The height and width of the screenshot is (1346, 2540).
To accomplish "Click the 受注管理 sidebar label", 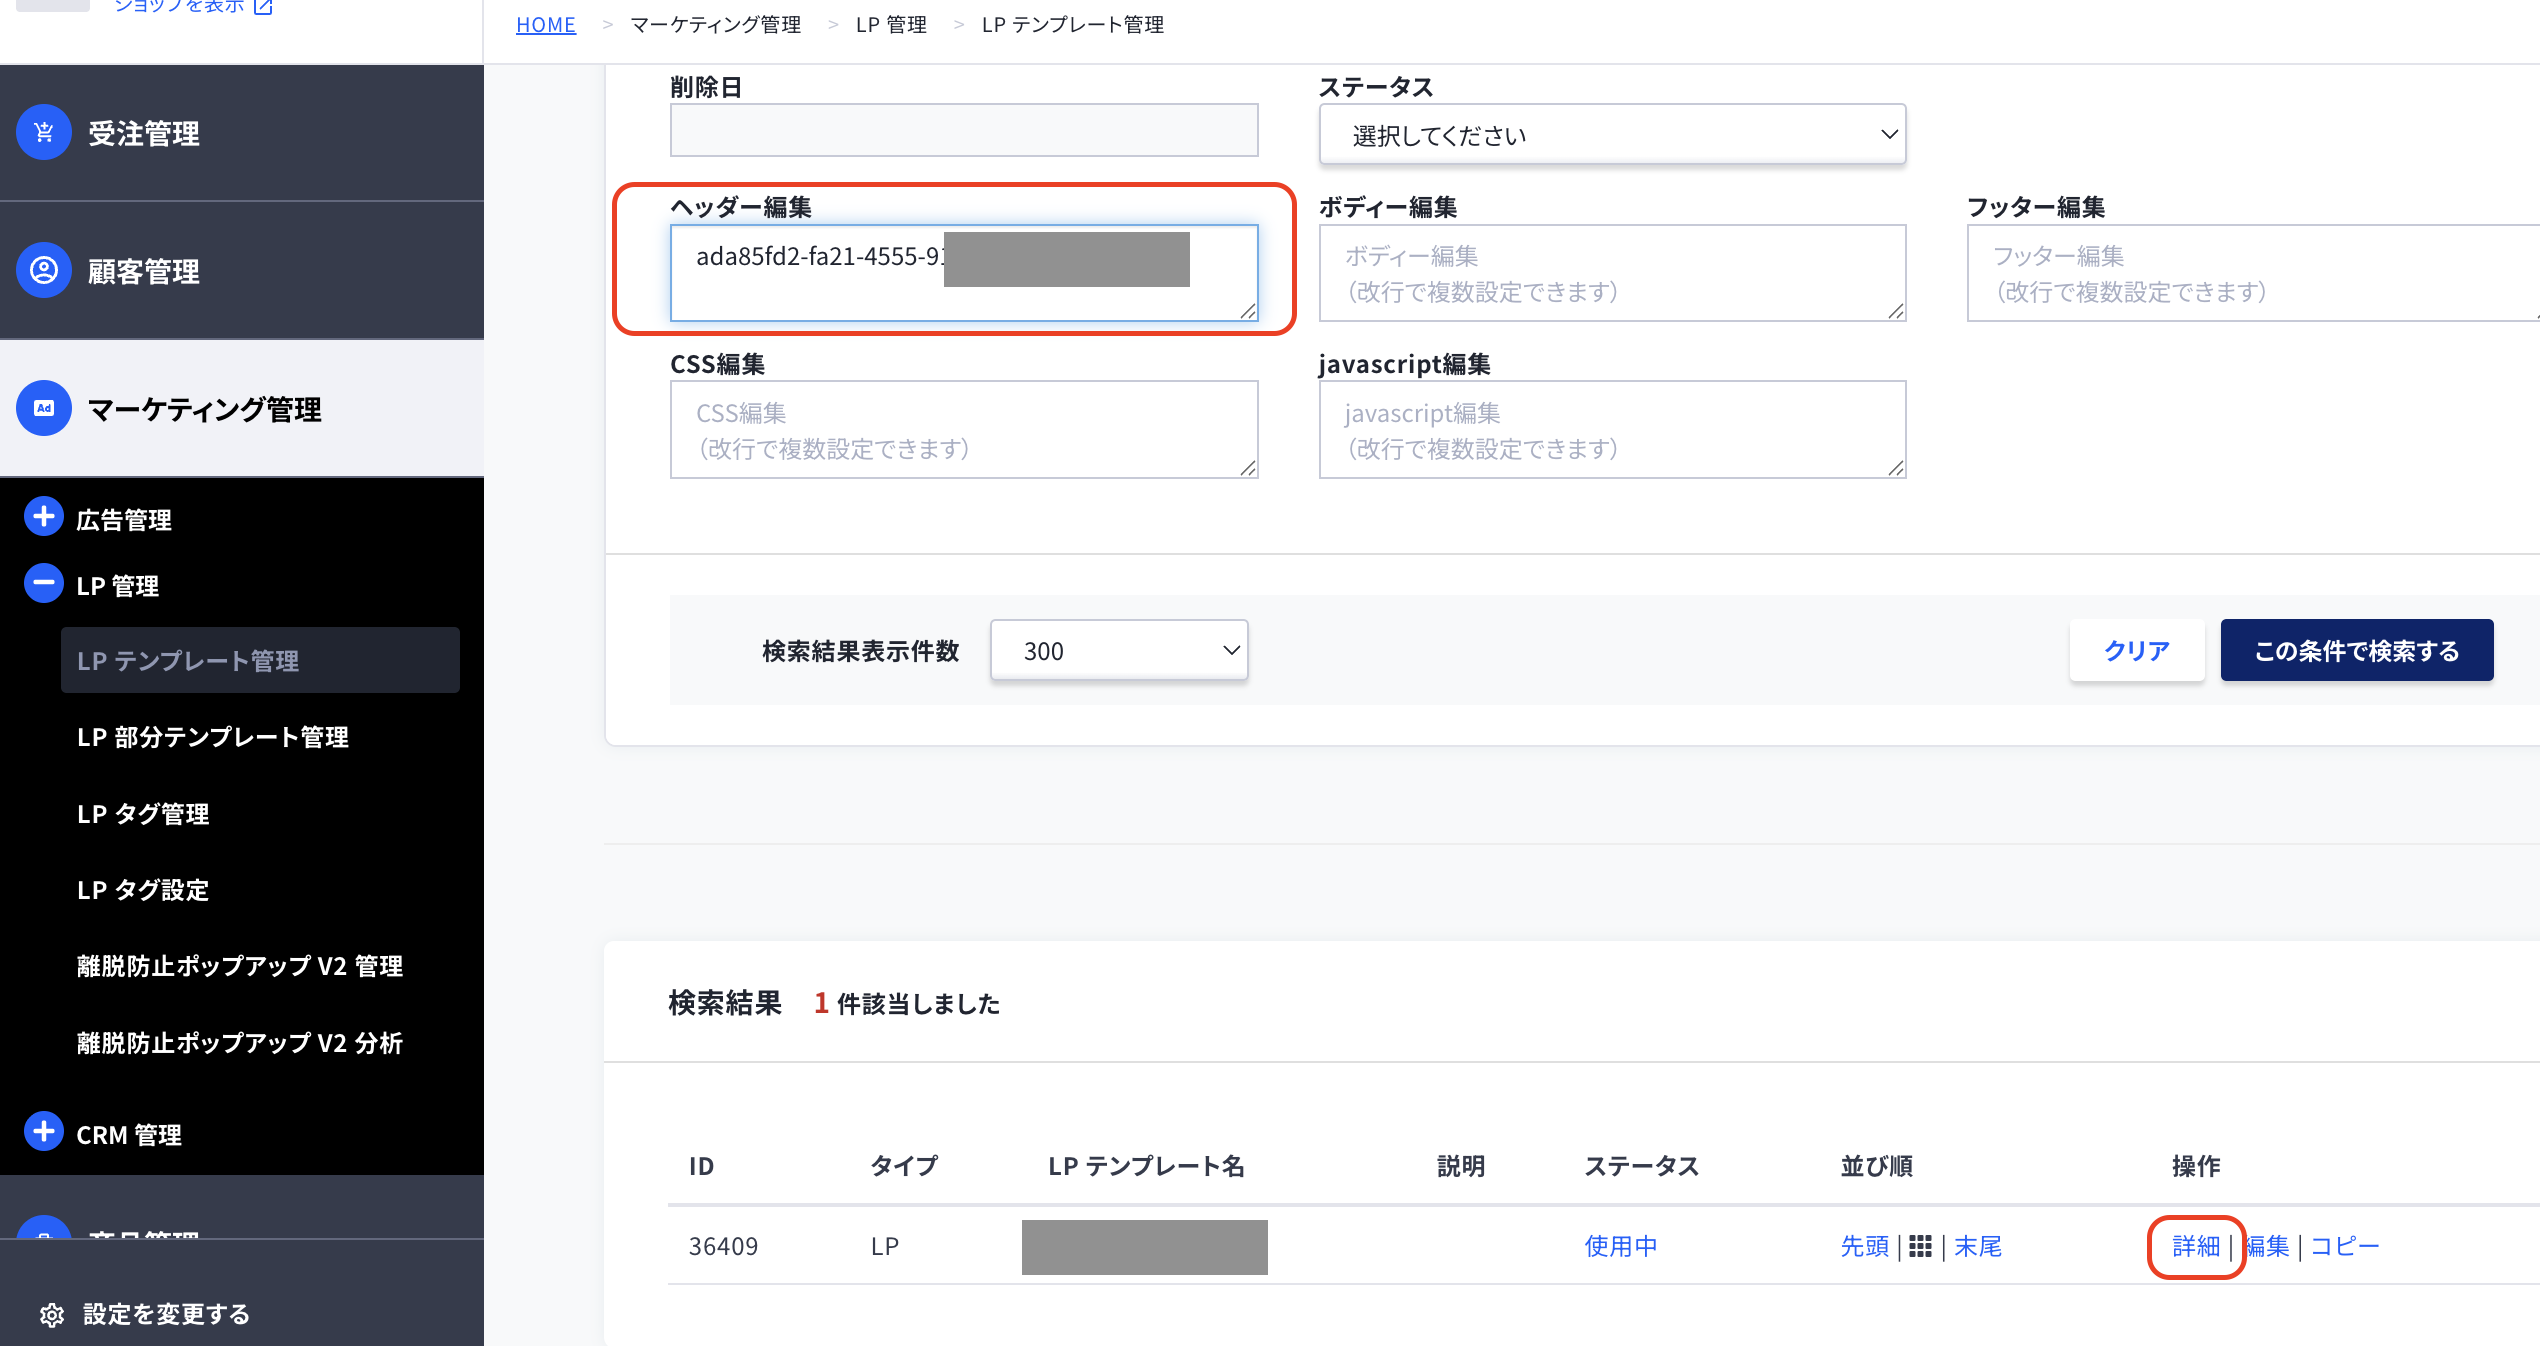I will click(144, 133).
